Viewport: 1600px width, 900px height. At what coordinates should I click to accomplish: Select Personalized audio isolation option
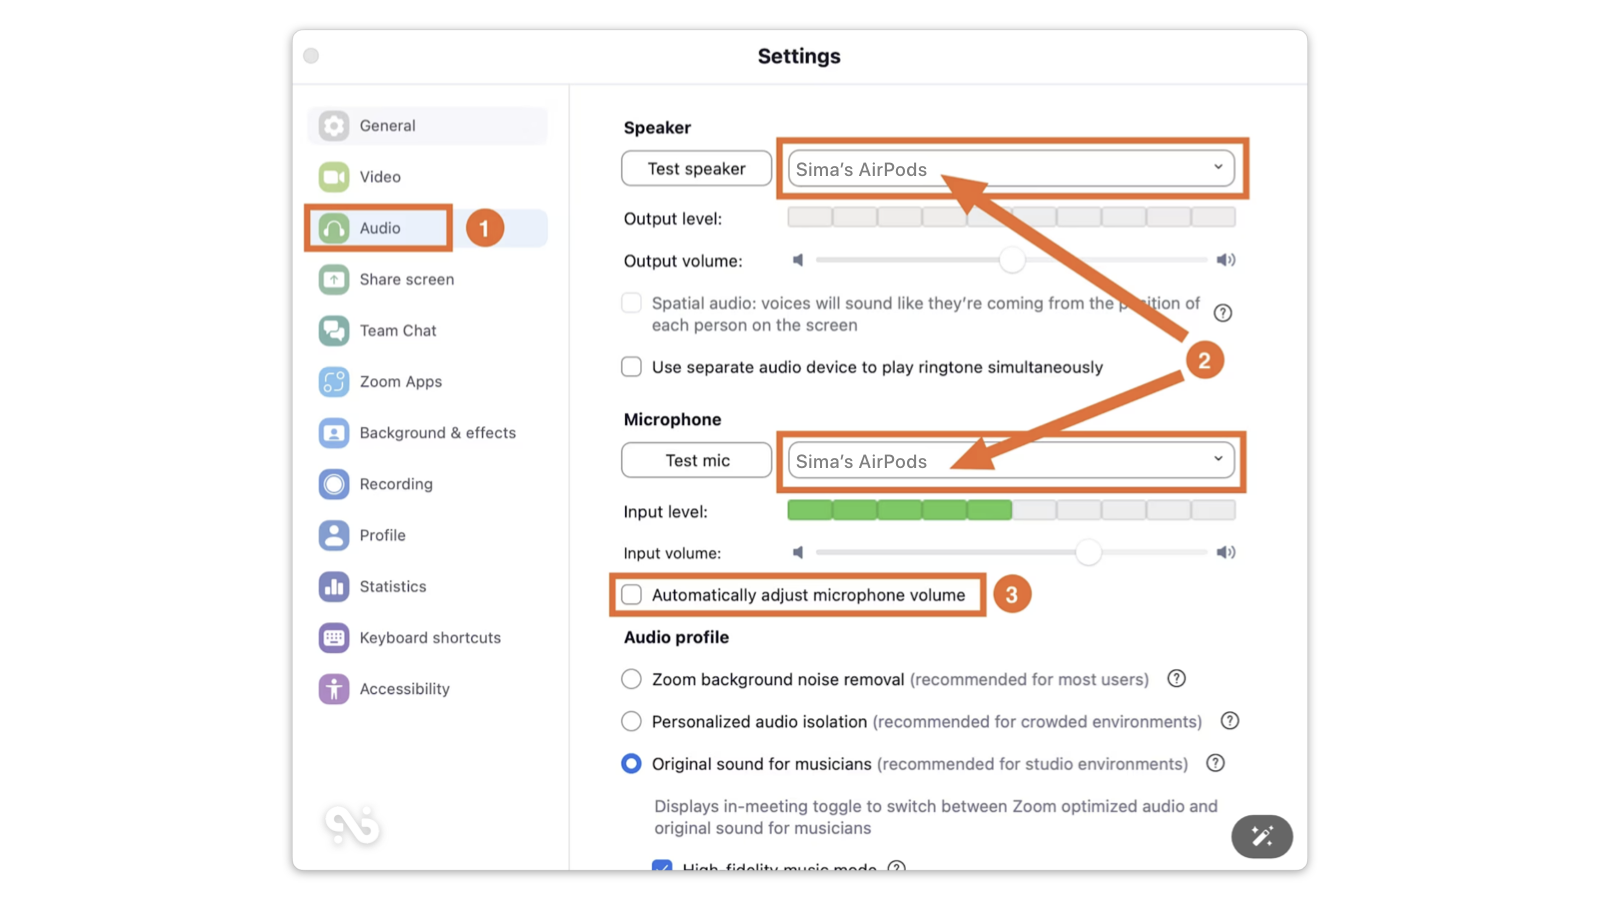coord(631,721)
